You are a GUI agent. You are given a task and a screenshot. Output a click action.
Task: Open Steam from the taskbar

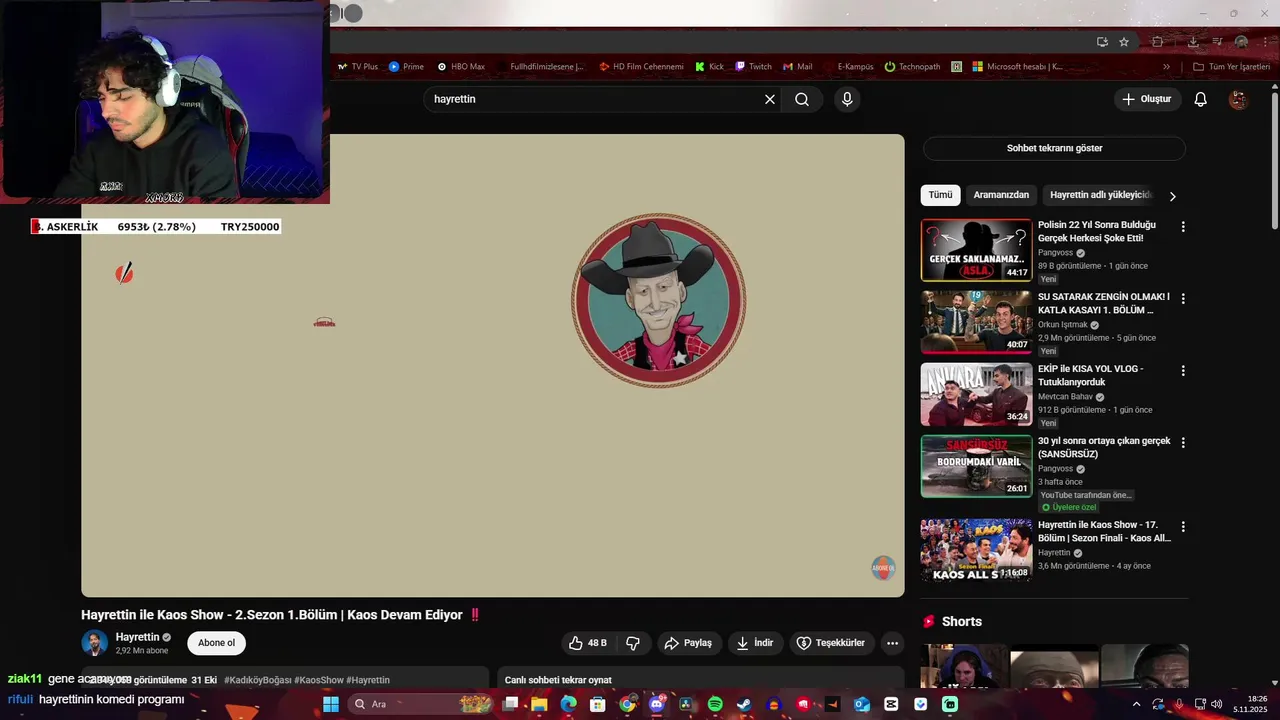744,704
